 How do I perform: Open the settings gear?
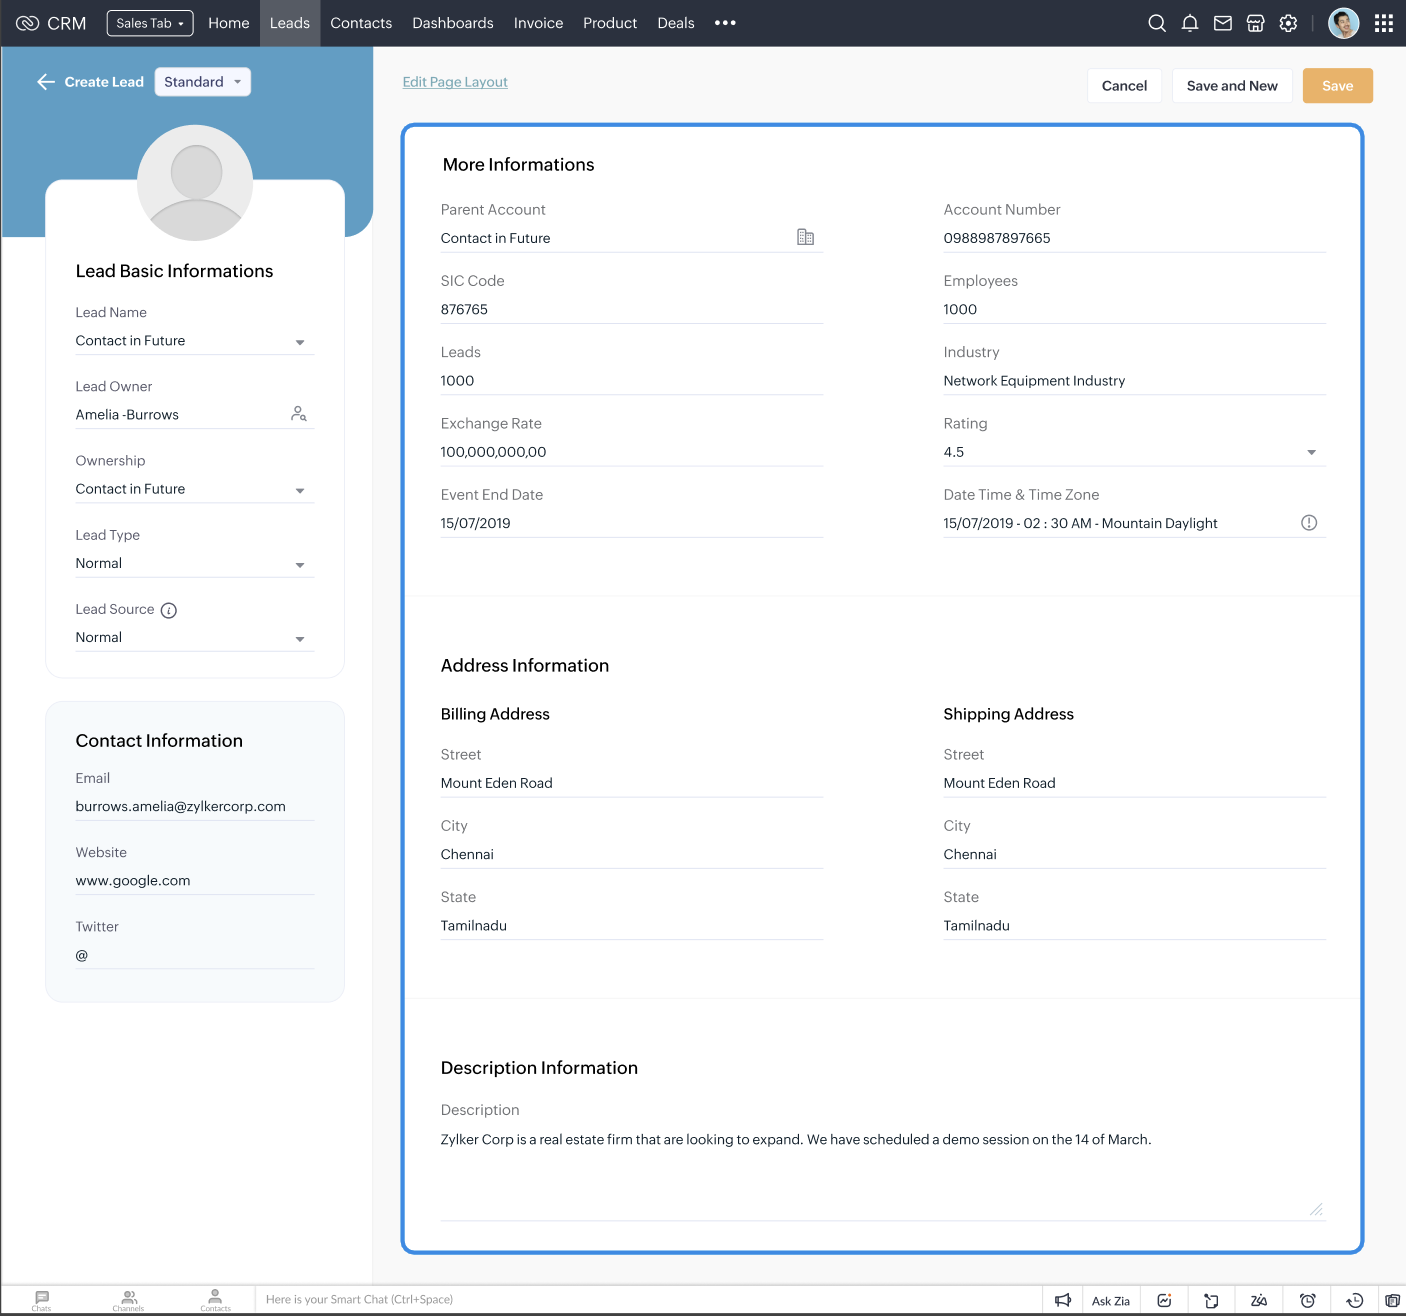coord(1288,22)
